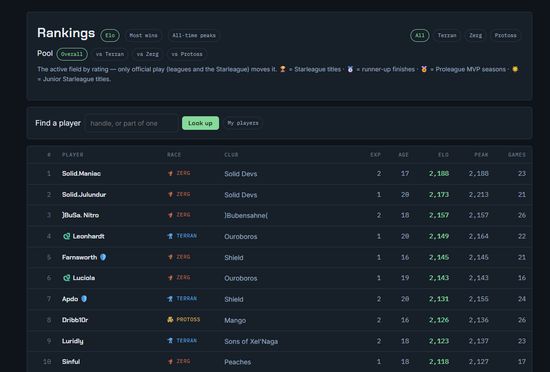This screenshot has width=550, height=372.
Task: Click the Junior Starleague titles icon
Action: tap(515, 69)
